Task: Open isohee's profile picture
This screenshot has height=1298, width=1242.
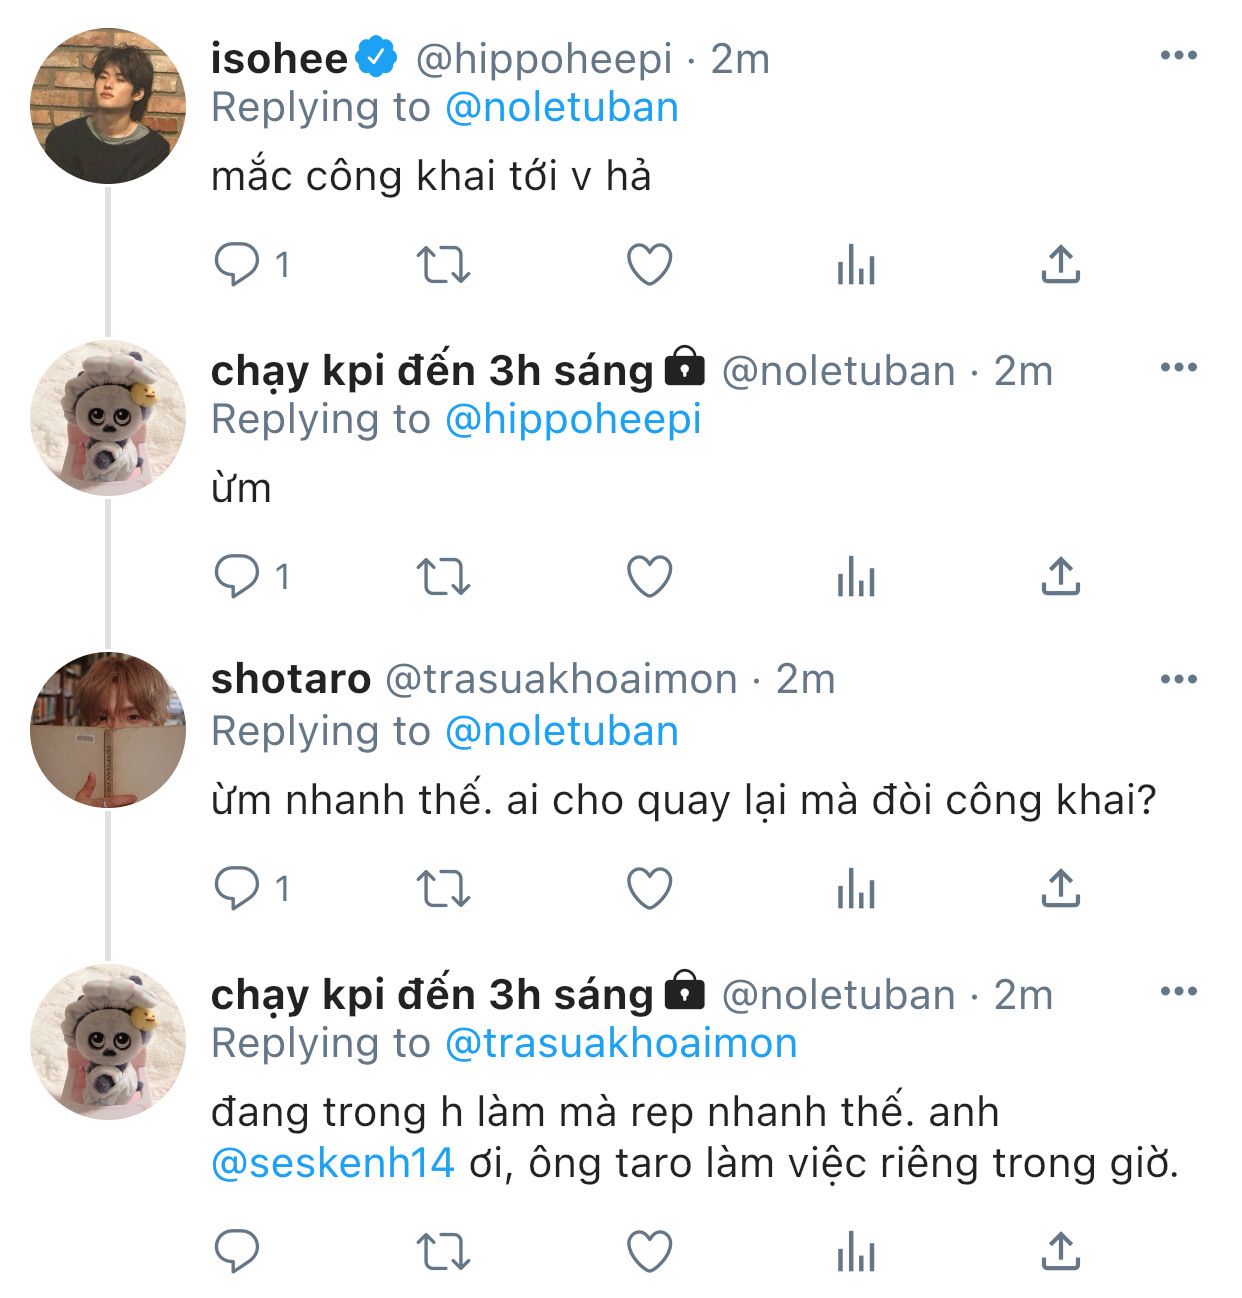Action: click(x=108, y=106)
